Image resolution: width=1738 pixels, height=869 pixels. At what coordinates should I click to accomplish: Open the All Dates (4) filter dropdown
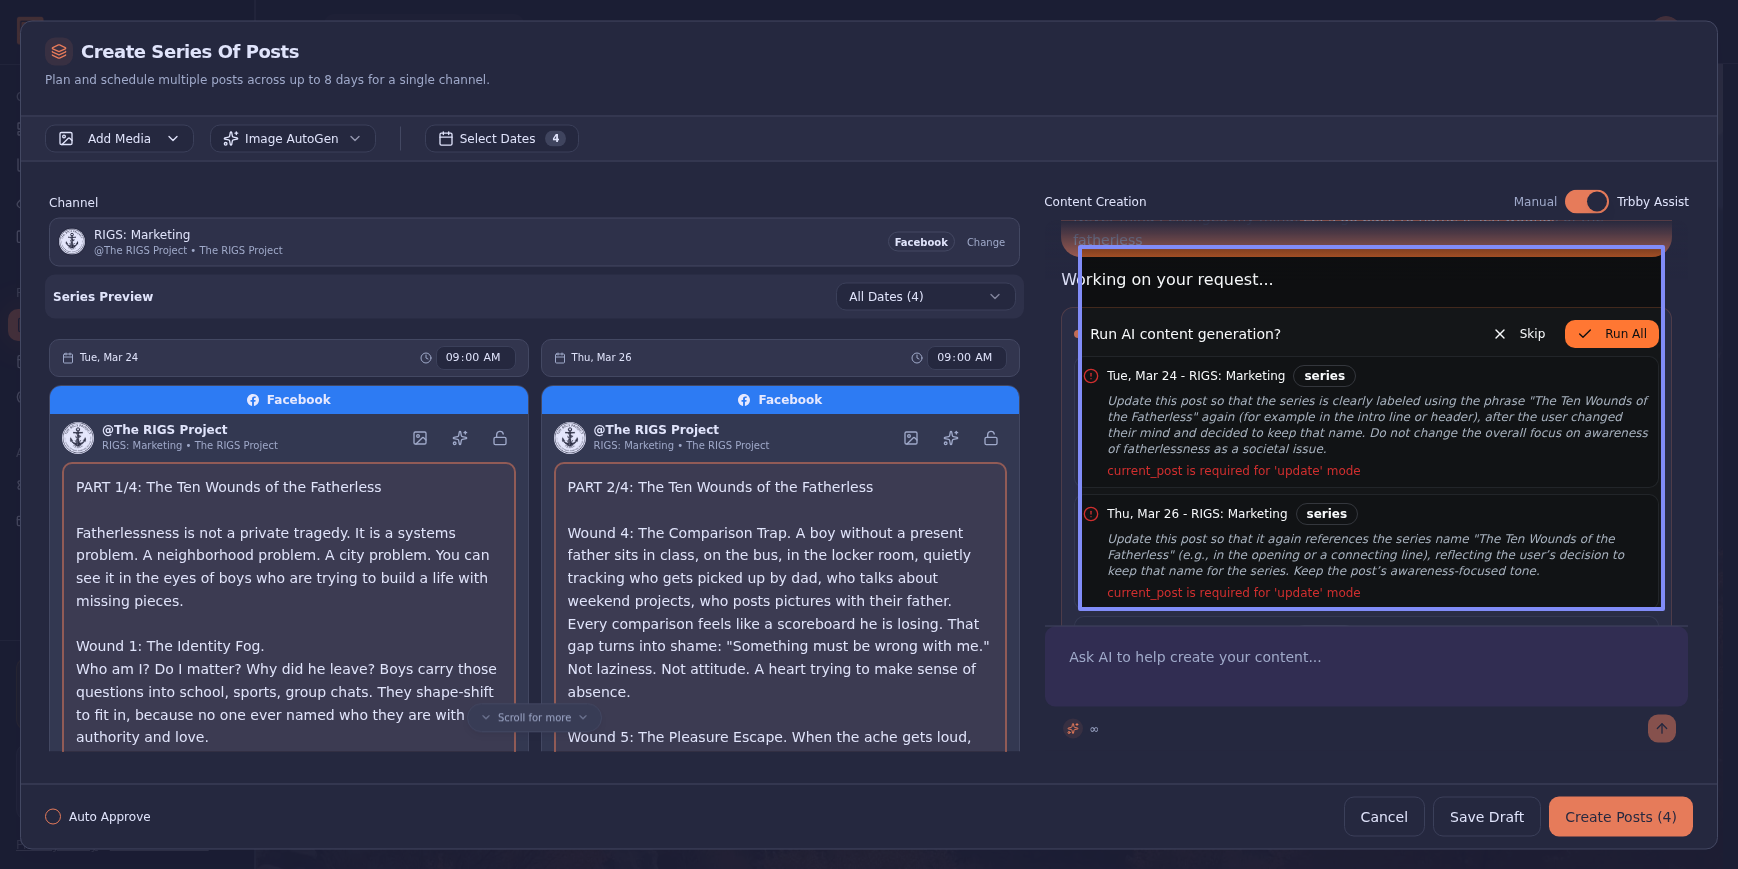click(924, 297)
